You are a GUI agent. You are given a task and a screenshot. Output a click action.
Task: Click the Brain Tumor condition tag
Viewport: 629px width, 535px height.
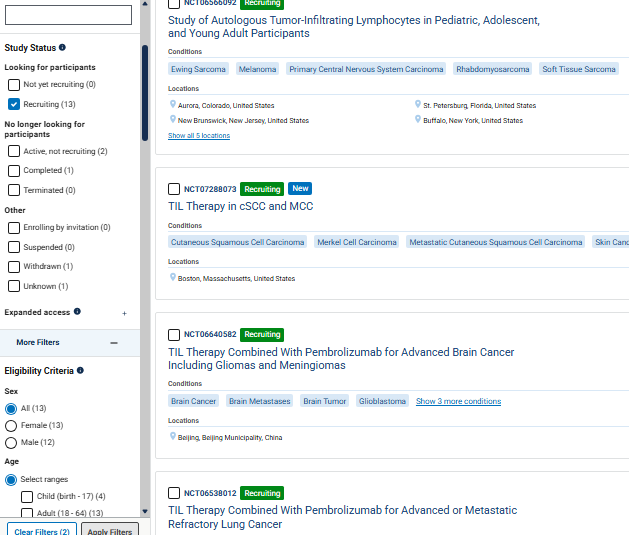click(x=325, y=401)
